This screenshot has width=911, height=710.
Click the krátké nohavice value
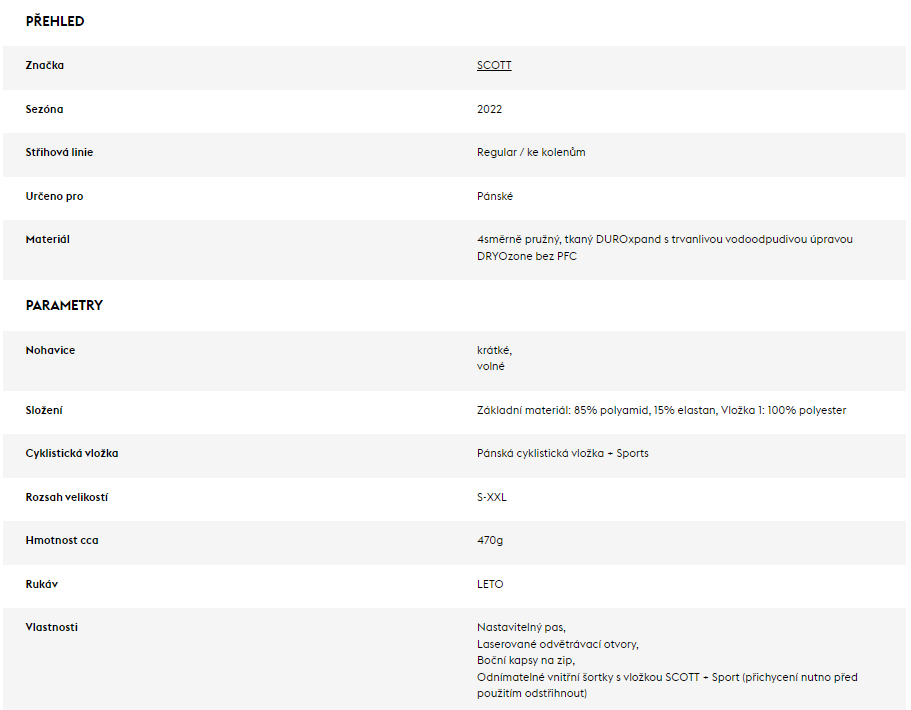494,350
